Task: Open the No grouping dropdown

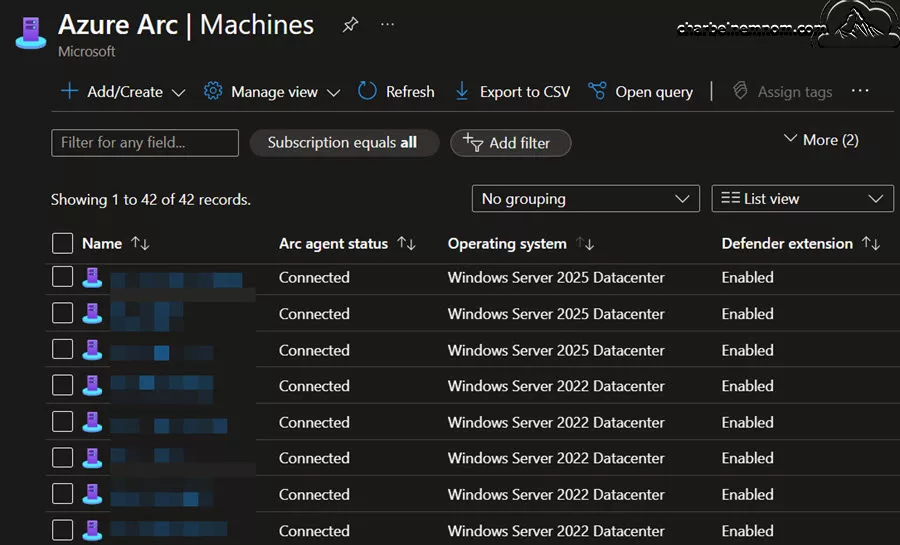Action: pos(585,198)
